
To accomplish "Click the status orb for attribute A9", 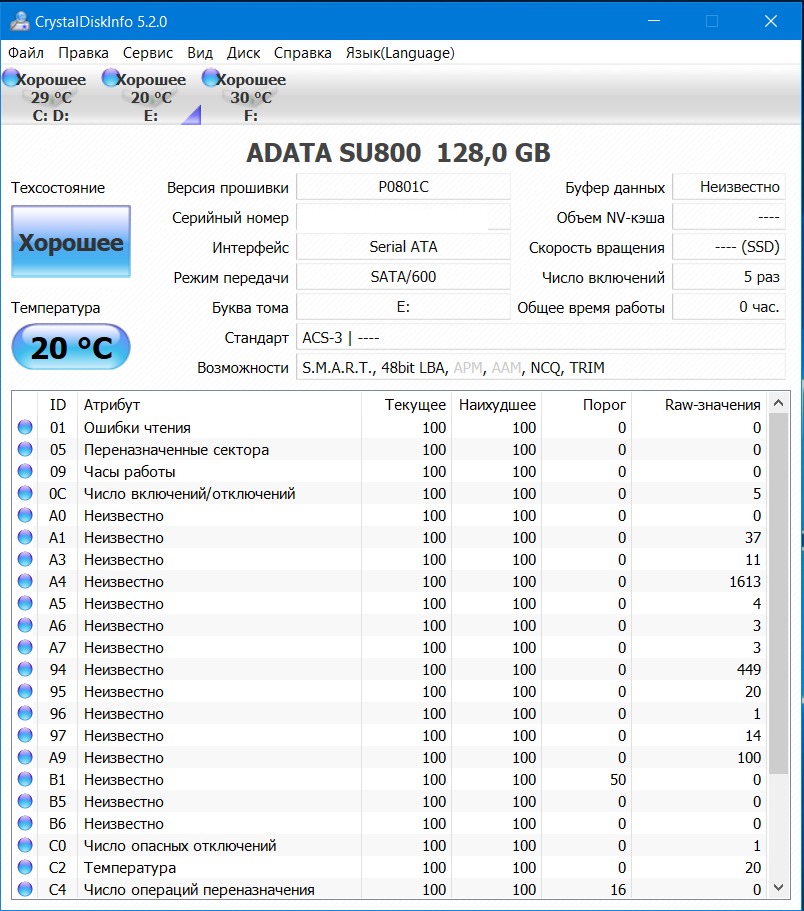I will pyautogui.click(x=25, y=757).
